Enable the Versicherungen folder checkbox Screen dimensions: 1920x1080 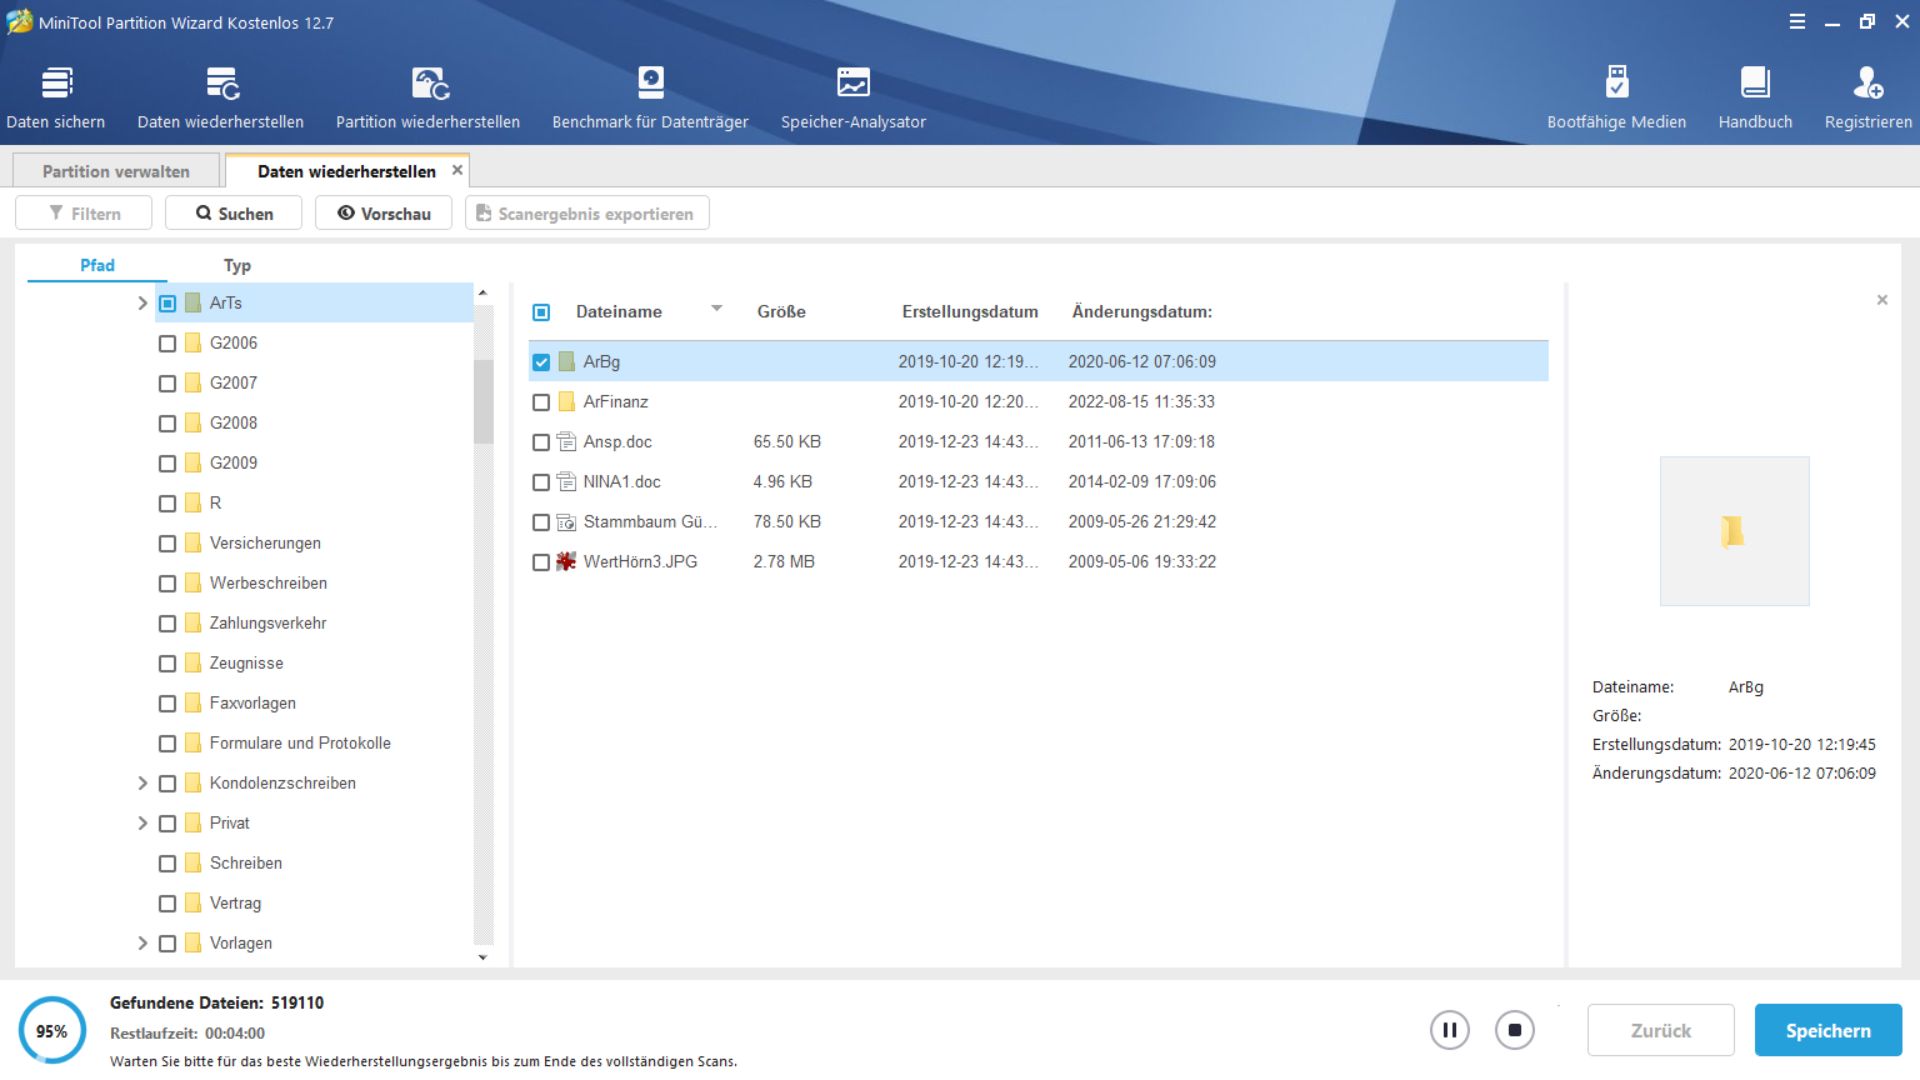pyautogui.click(x=167, y=543)
